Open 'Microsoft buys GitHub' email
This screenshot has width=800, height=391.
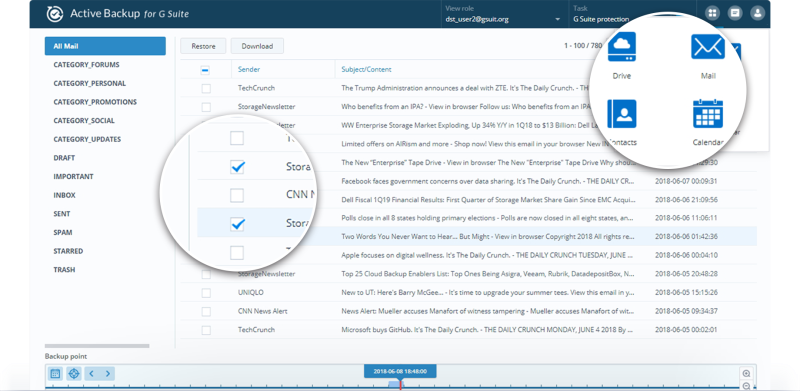point(487,330)
